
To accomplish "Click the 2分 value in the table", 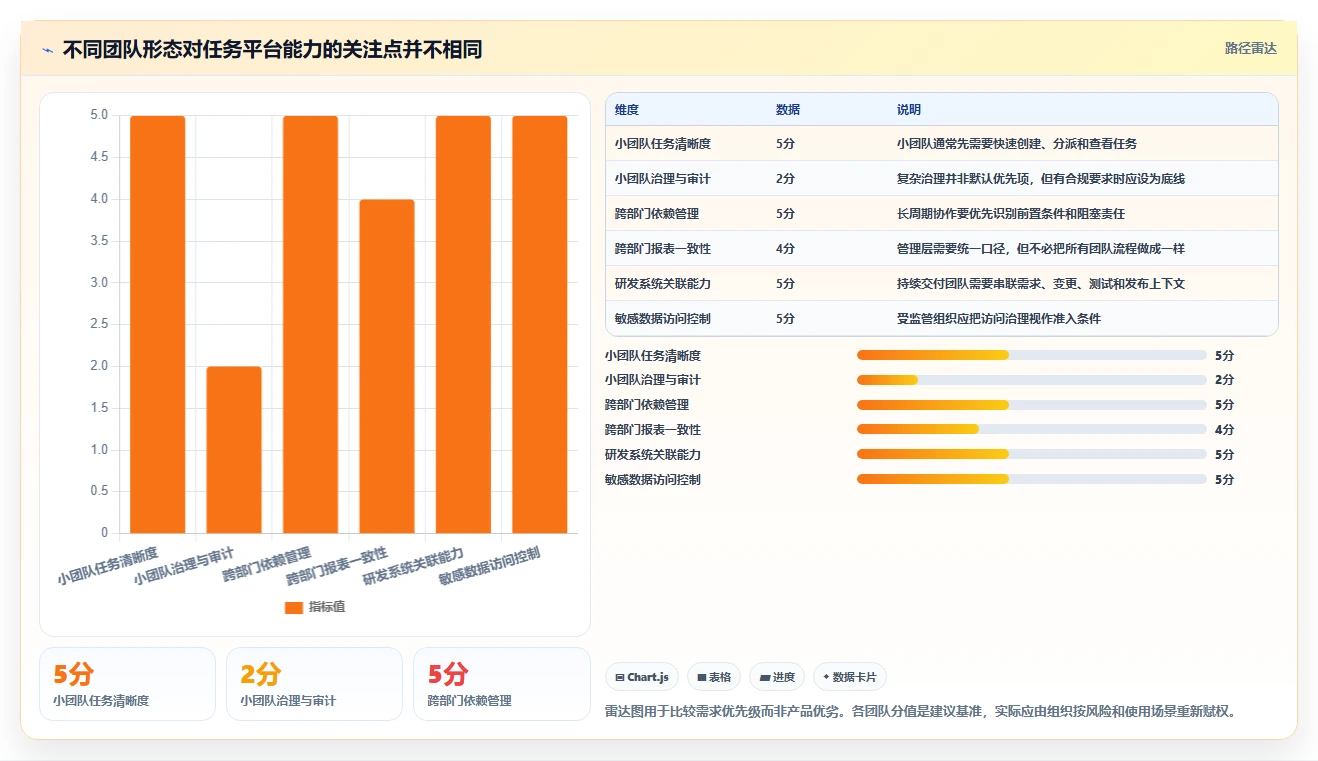I will tap(785, 179).
